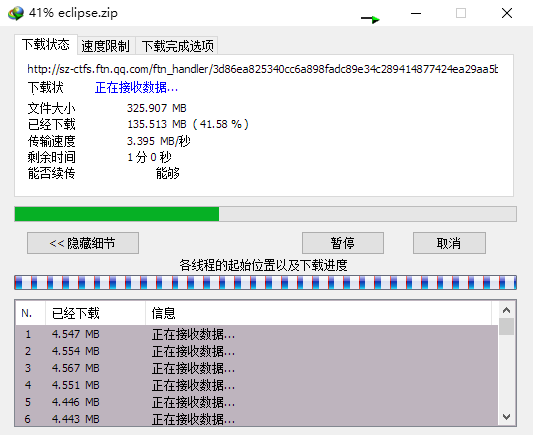Click the N. column header
The image size is (533, 435).
(30, 313)
